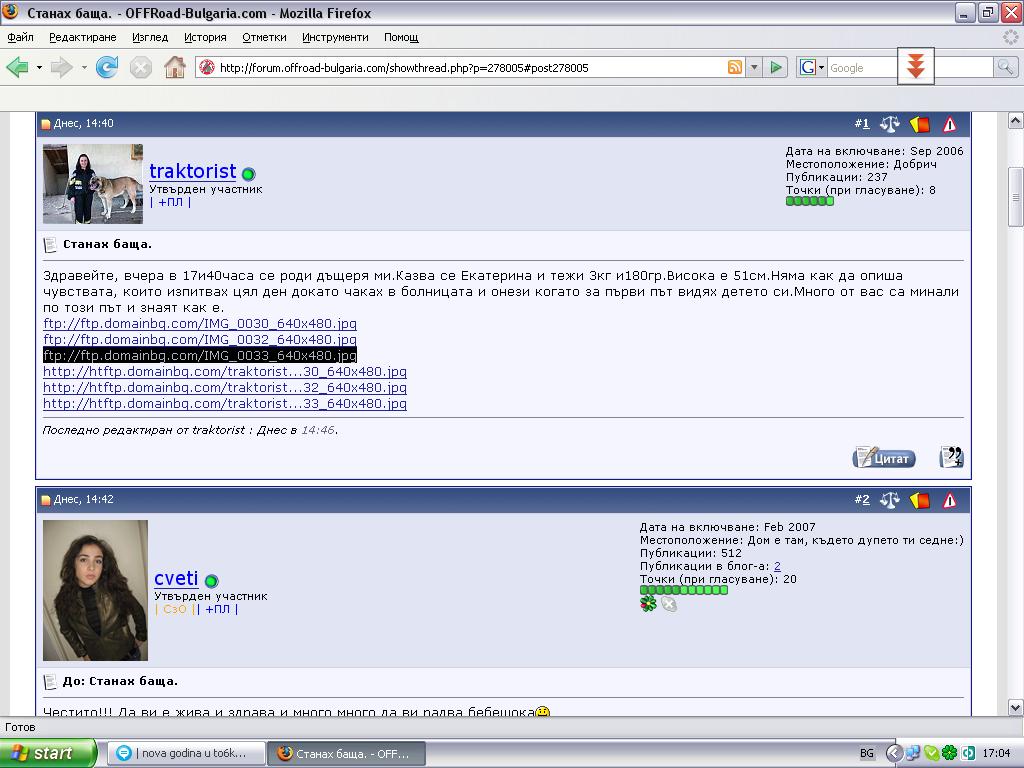
Task: Open the ftp link IMG_0030_640x480.jpg
Action: [200, 323]
